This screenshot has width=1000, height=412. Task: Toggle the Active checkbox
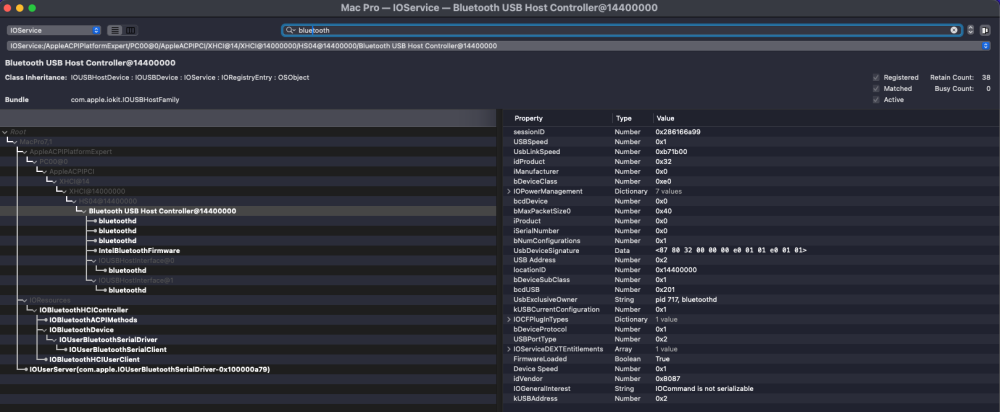(876, 99)
